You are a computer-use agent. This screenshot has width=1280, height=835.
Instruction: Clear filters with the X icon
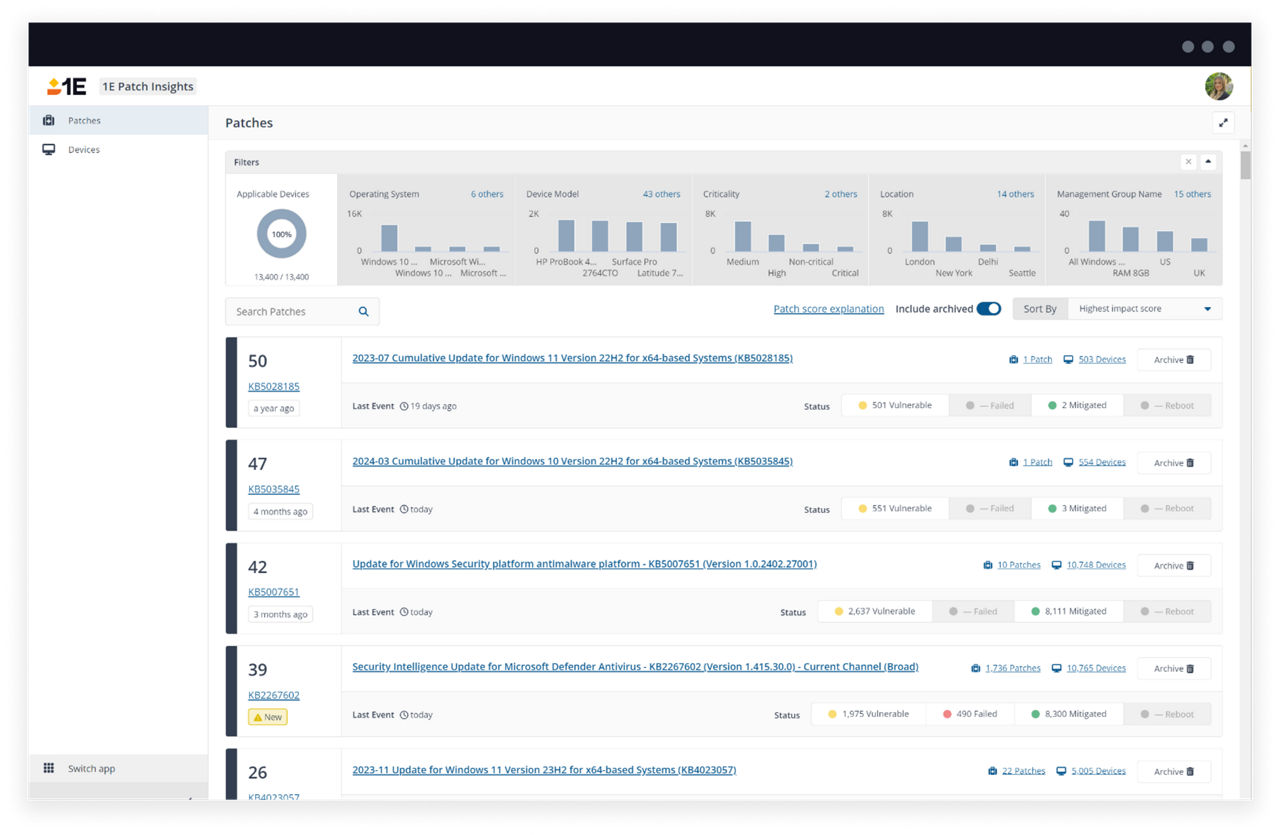1188,162
